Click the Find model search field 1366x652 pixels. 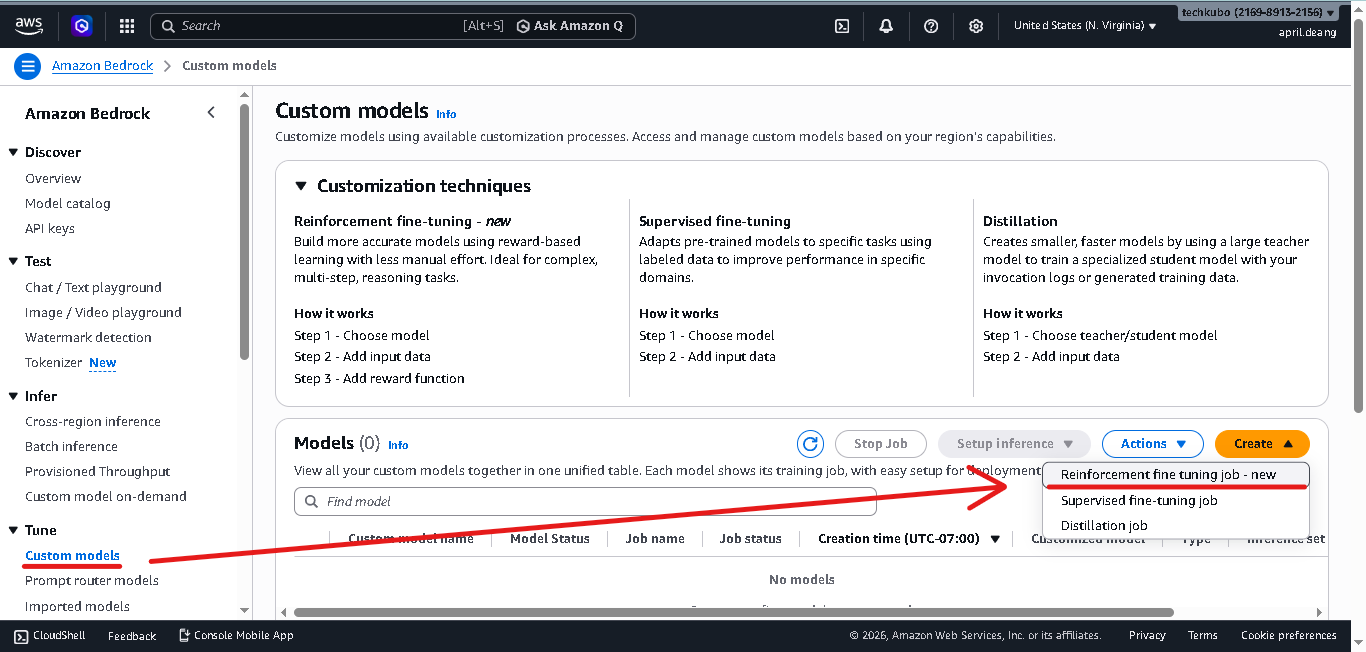585,501
